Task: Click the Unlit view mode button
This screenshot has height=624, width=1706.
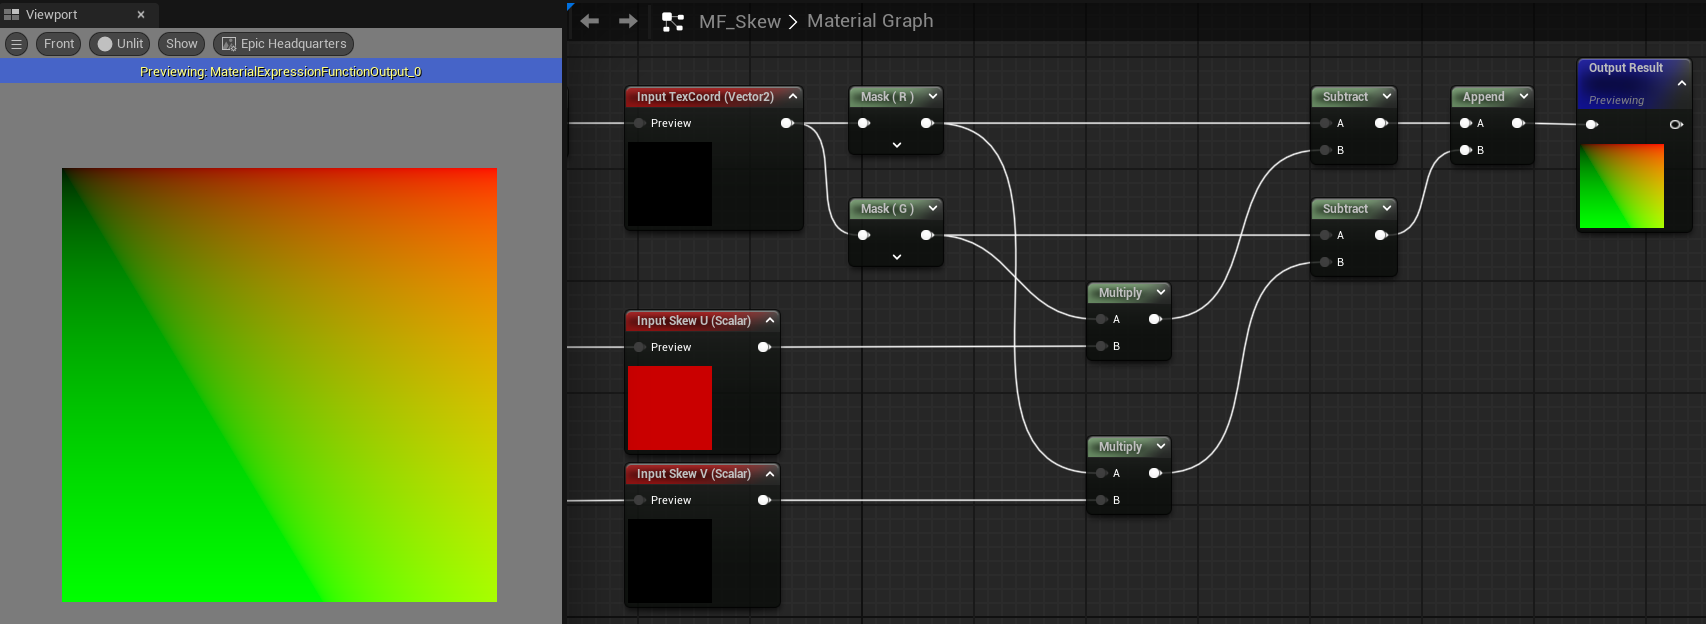Action: (x=119, y=44)
